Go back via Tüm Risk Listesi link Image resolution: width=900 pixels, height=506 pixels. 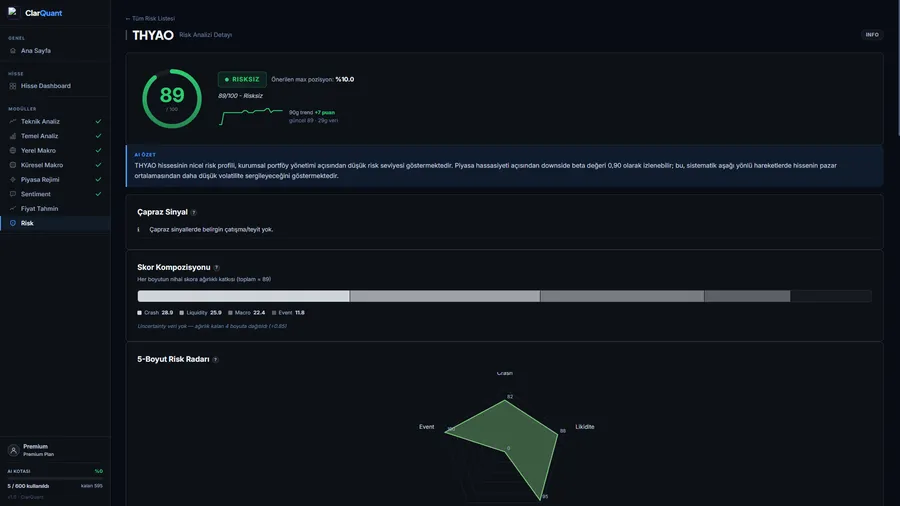150,18
